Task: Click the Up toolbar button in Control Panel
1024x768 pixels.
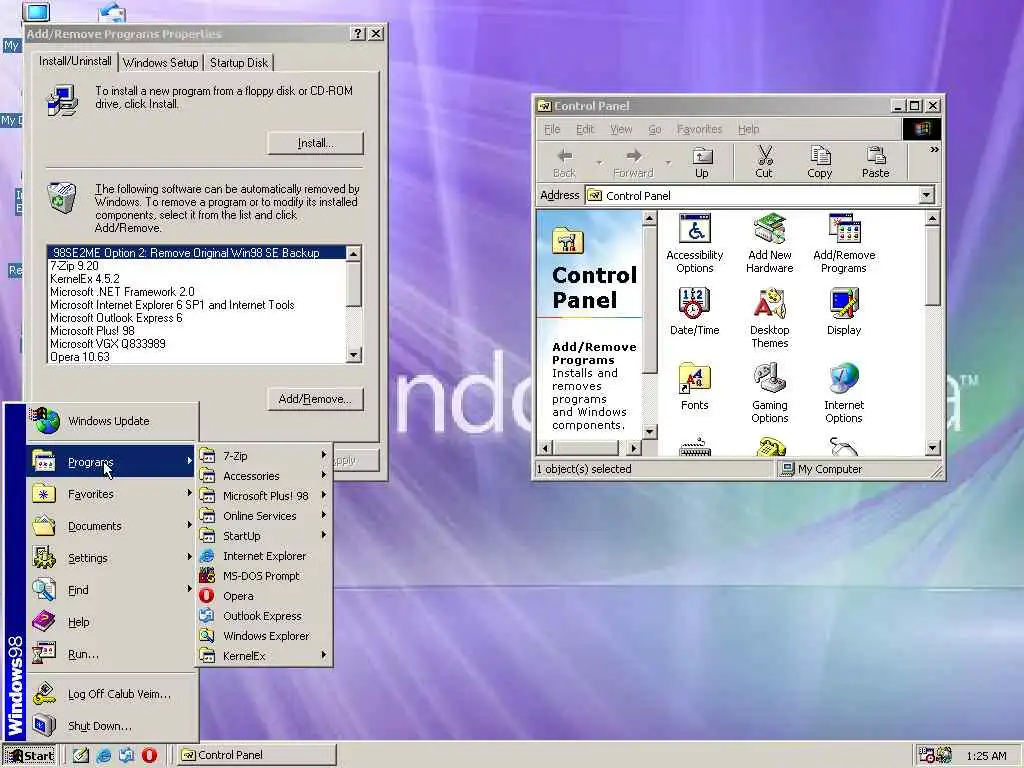Action: pos(702,162)
